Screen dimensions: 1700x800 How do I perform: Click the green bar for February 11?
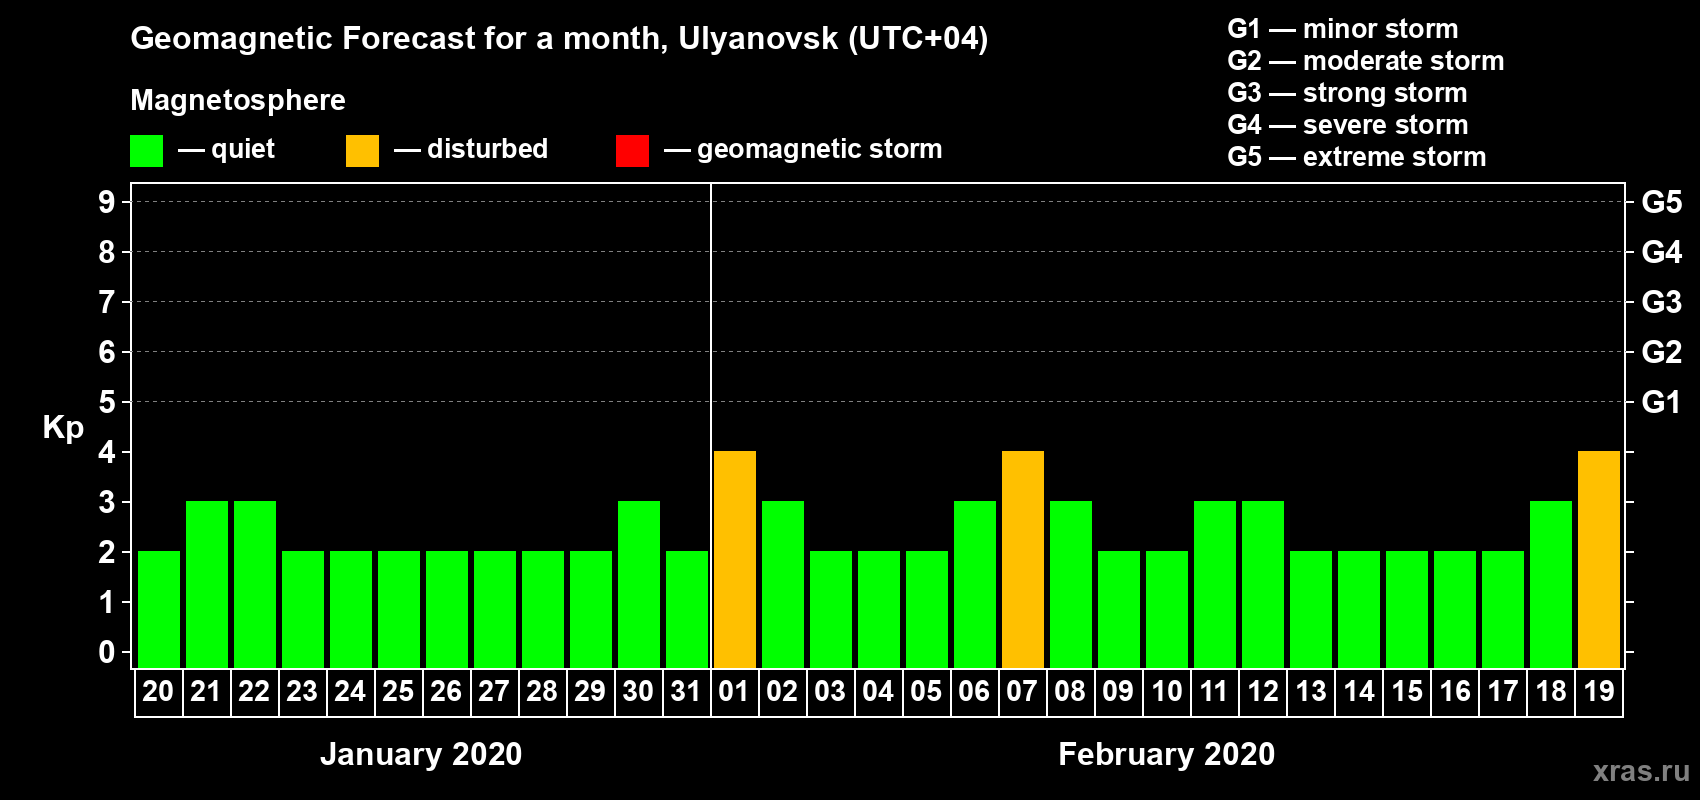[1215, 585]
